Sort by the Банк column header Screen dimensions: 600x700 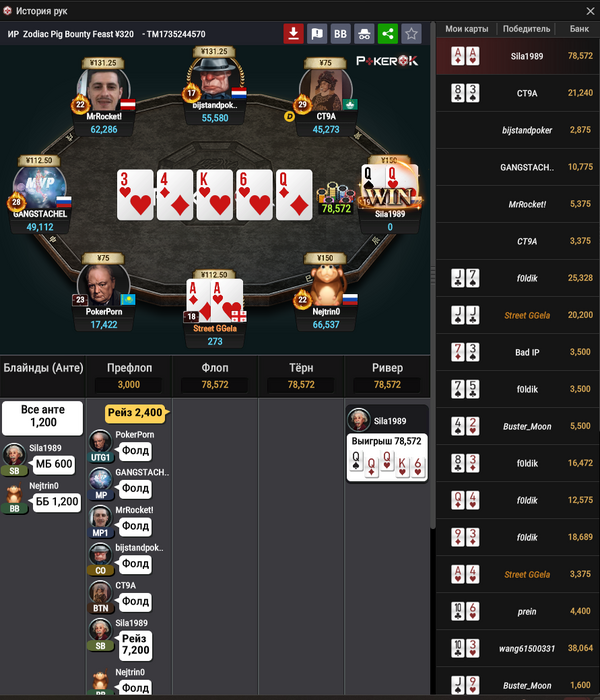(579, 29)
